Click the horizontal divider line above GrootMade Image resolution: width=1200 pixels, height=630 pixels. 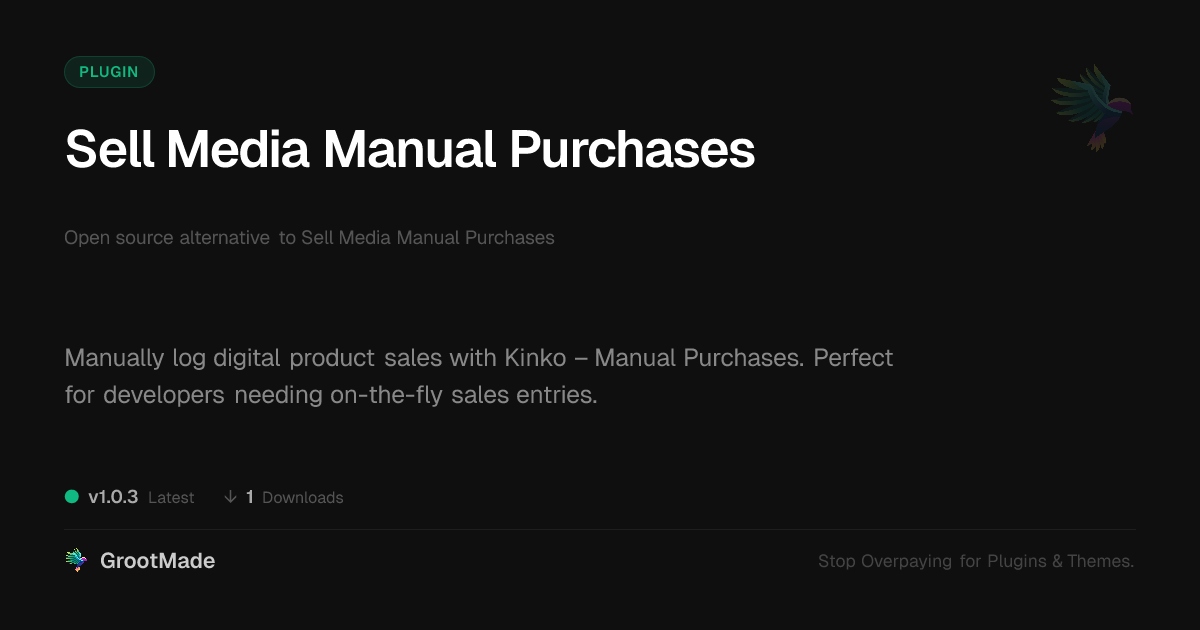click(600, 529)
